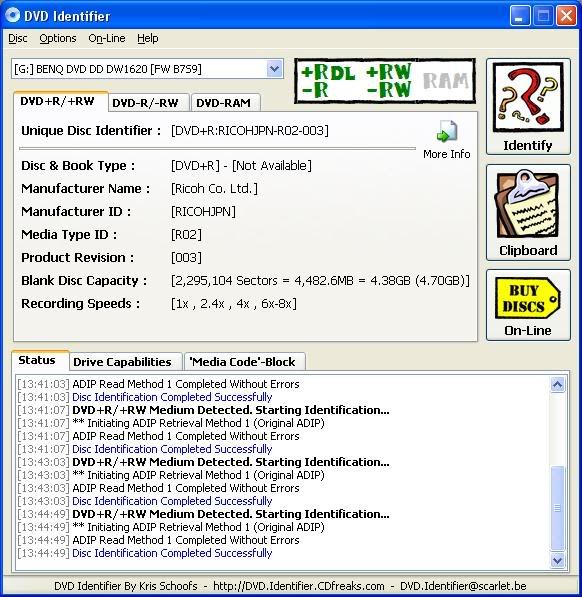The image size is (582, 597).
Task: Click the status log scroll down arrow
Action: pyautogui.click(x=558, y=560)
